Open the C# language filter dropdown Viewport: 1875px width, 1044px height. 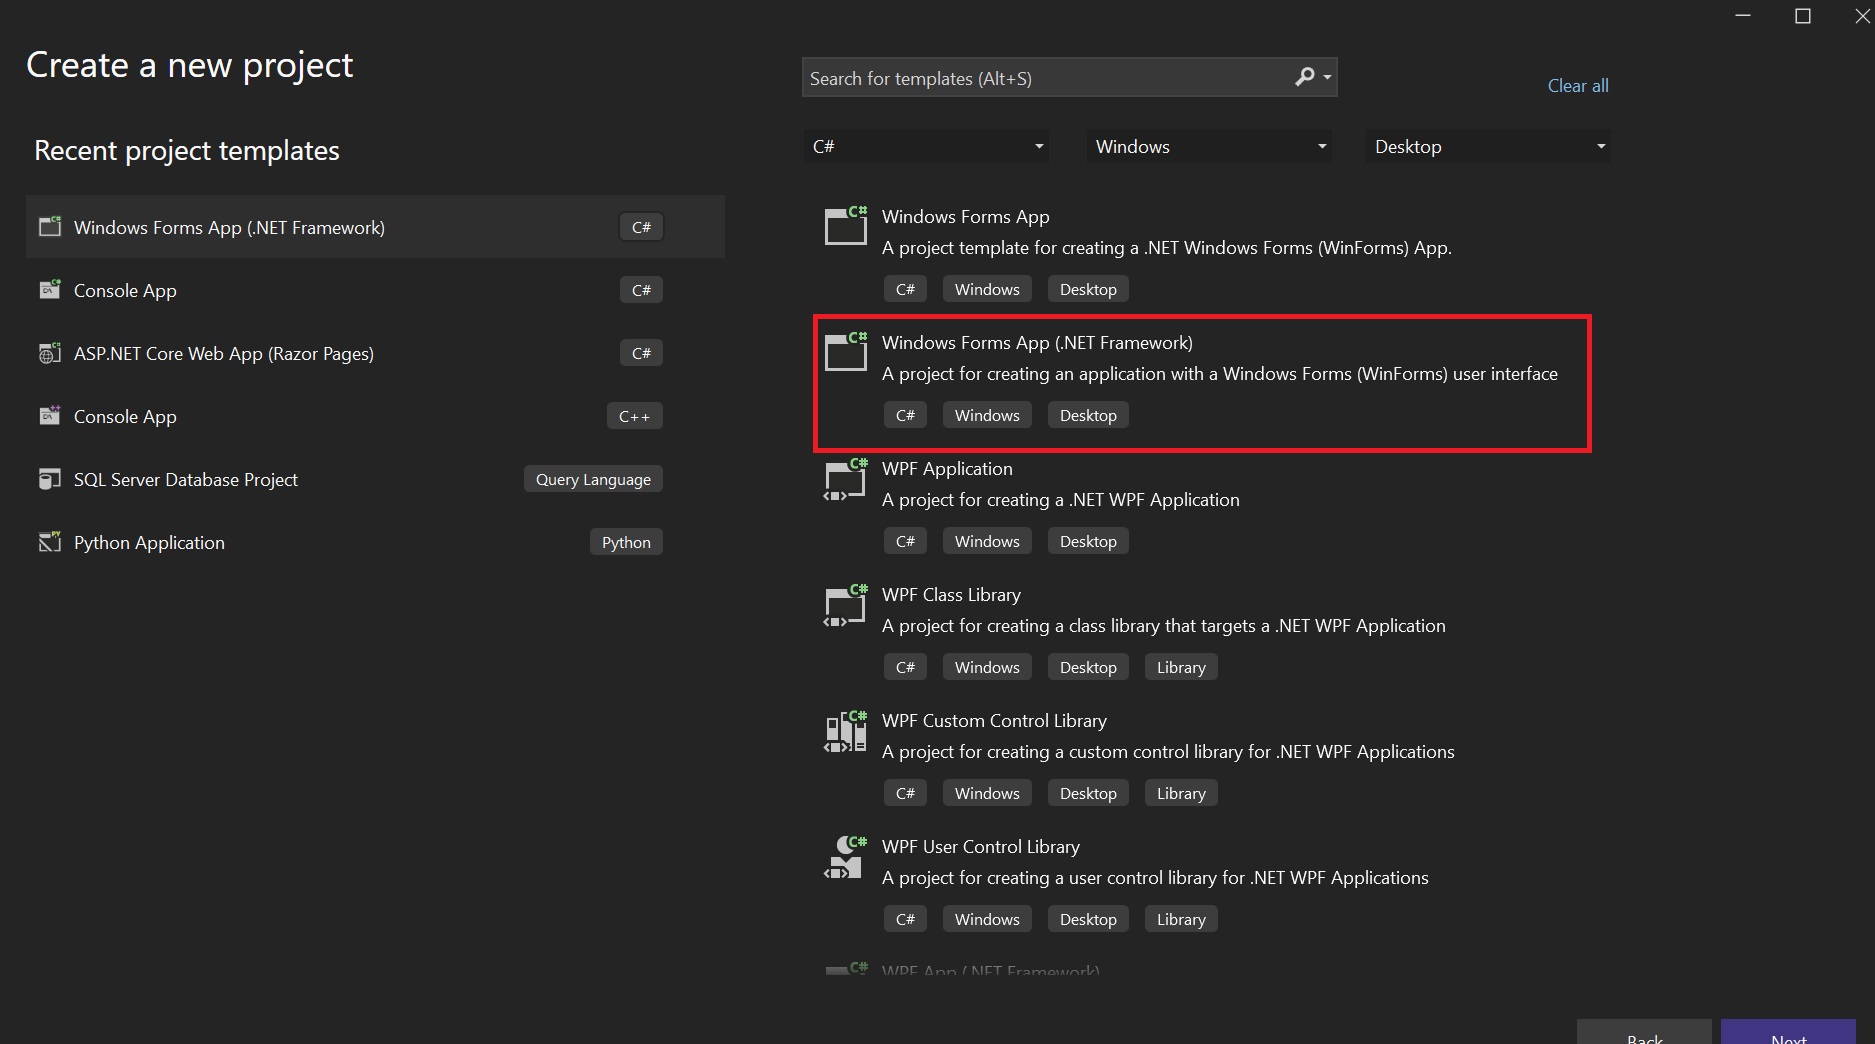point(927,146)
